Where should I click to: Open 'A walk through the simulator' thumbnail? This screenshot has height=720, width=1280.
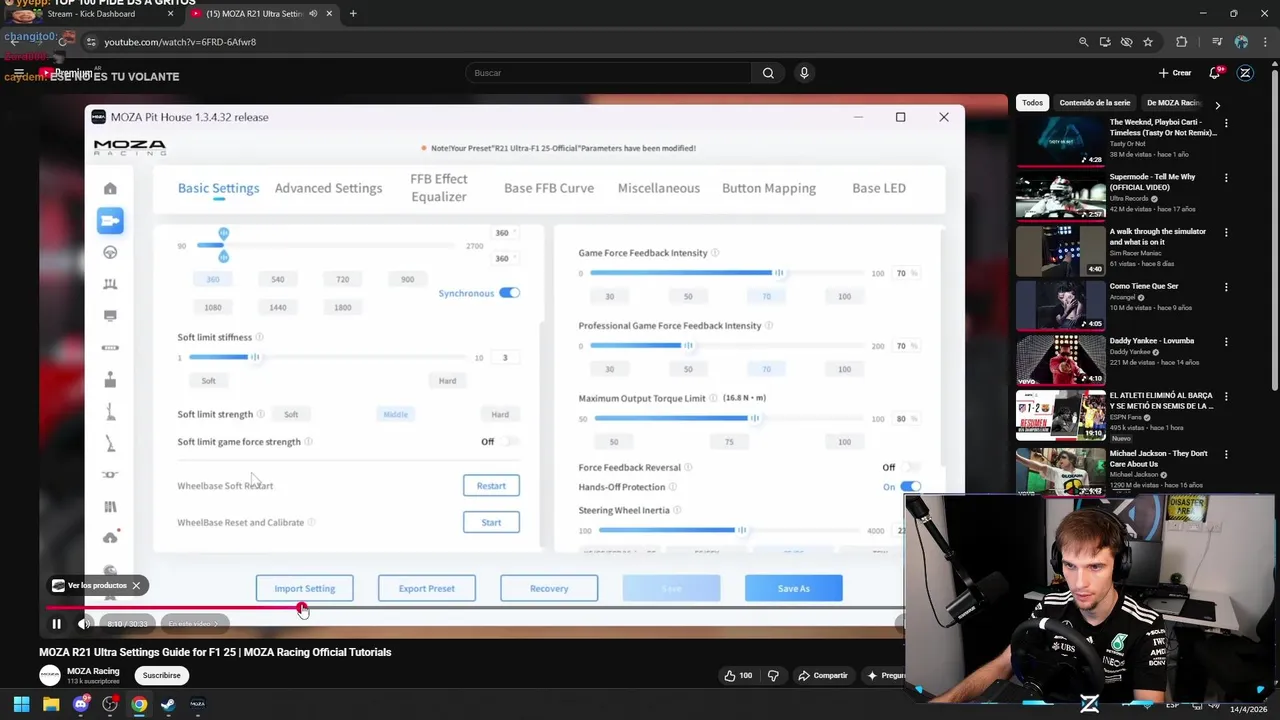tap(1061, 251)
